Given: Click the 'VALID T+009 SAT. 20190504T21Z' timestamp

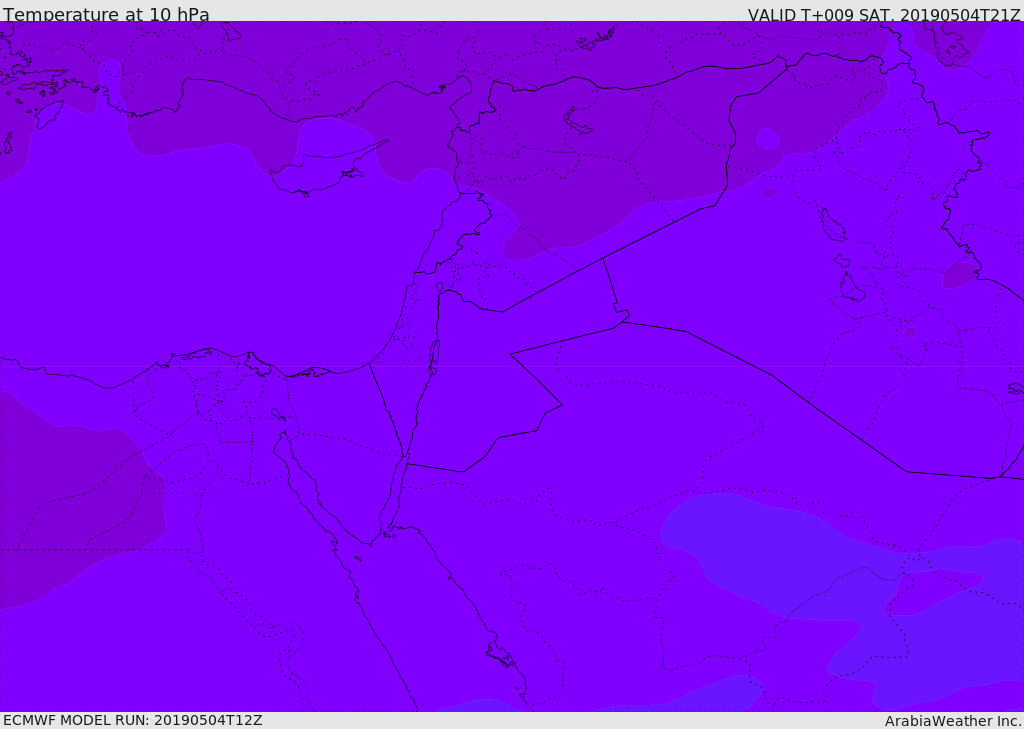Looking at the screenshot, I should tap(884, 14).
